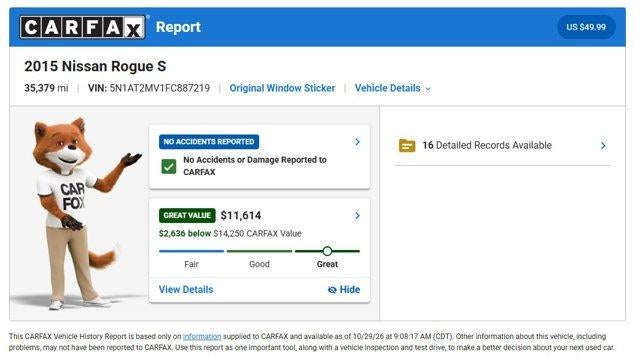Click the Good label under the slider
This screenshot has width=640, height=363.
tap(259, 264)
